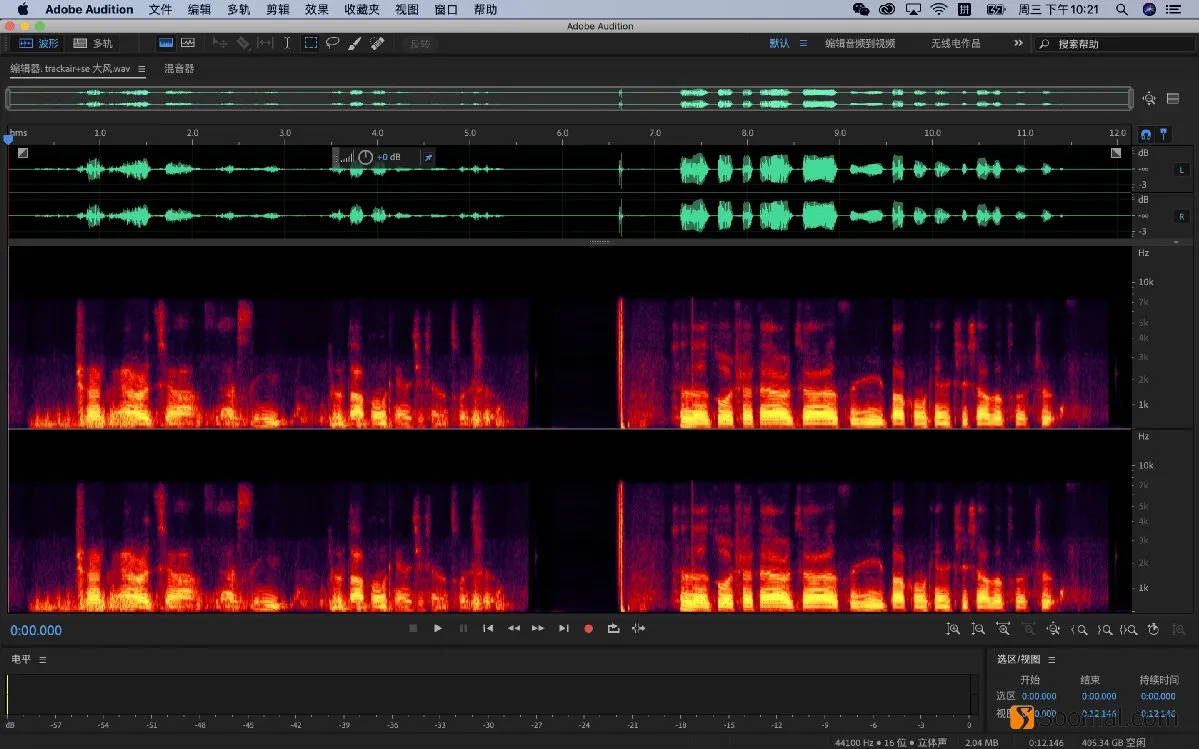Click the zoom navigator full zoom-out icon
This screenshot has height=749, width=1199.
[x=1149, y=98]
